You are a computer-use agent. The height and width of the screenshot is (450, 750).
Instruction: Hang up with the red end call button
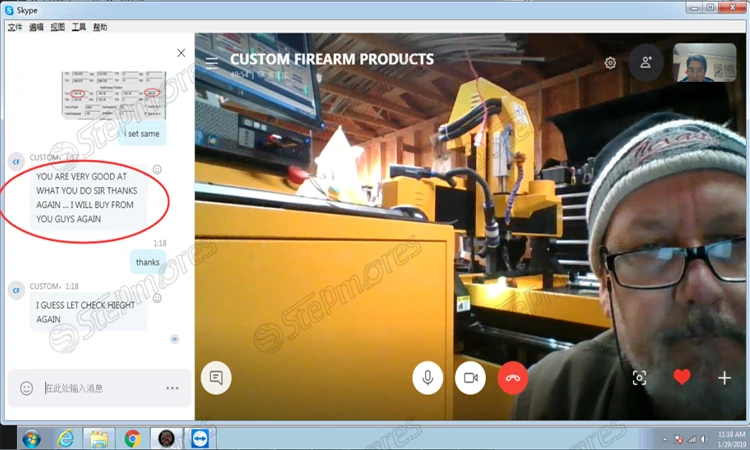pyautogui.click(x=513, y=377)
